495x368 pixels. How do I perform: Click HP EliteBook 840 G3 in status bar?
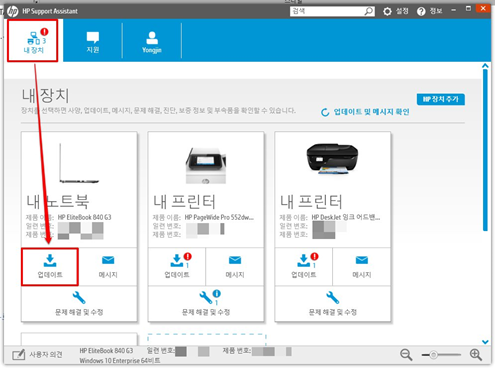click(106, 351)
